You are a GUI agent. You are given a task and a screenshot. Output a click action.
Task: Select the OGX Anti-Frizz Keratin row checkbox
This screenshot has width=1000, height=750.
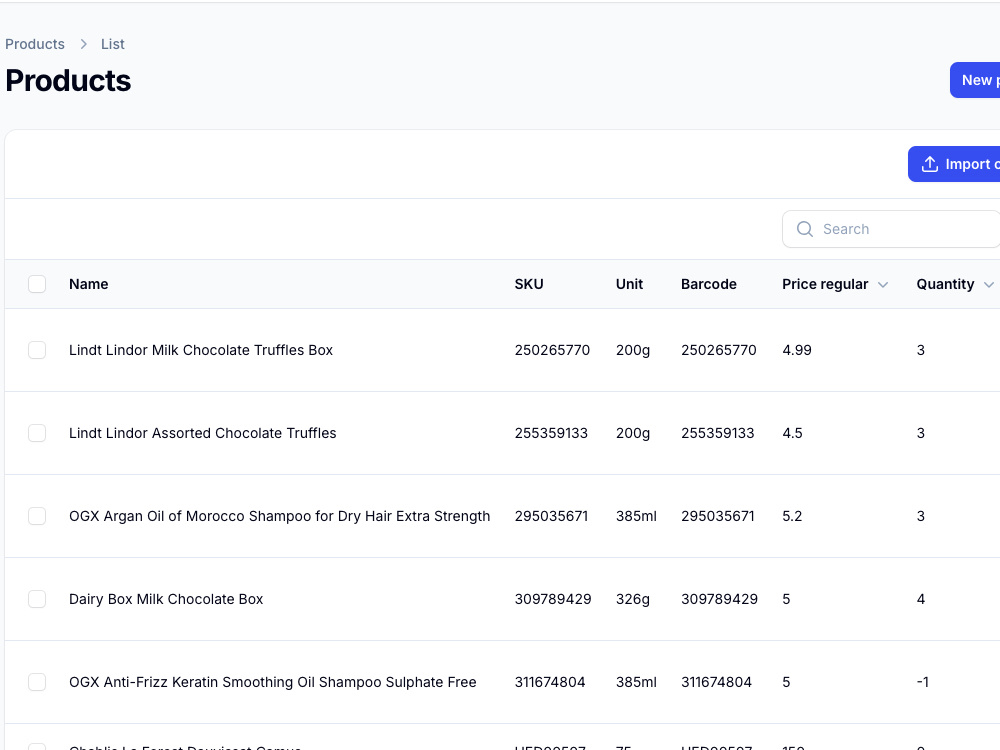click(37, 682)
